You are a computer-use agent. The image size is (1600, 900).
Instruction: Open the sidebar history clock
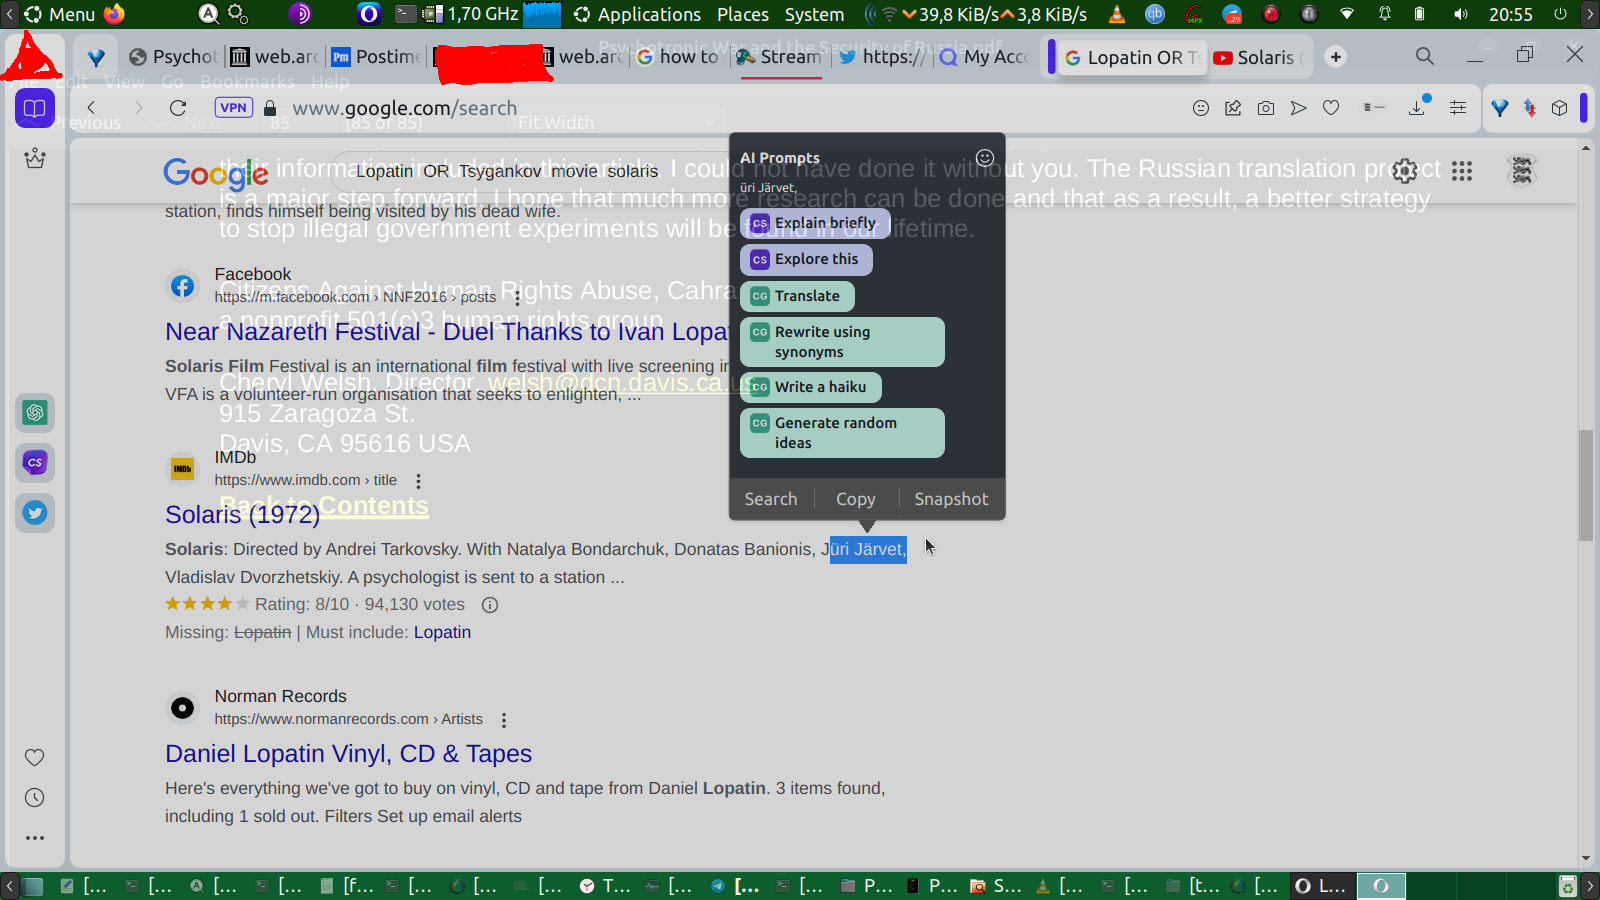[x=35, y=798]
